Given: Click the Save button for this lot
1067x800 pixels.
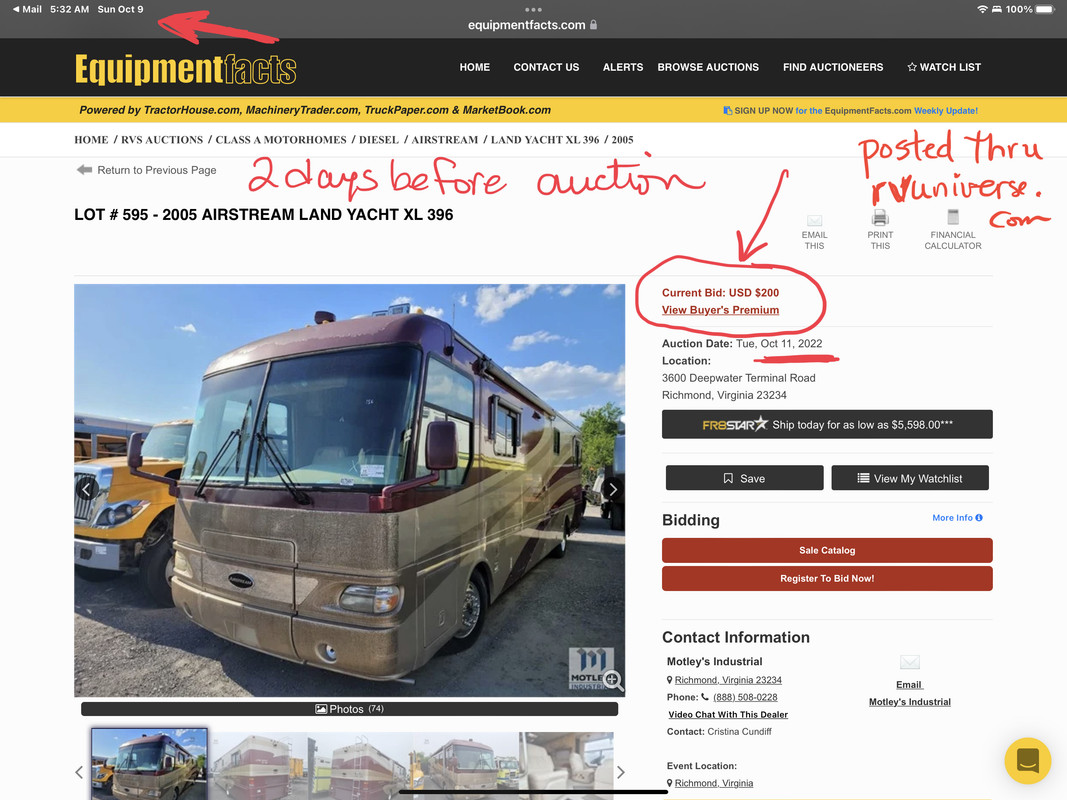Looking at the screenshot, I should click(744, 478).
